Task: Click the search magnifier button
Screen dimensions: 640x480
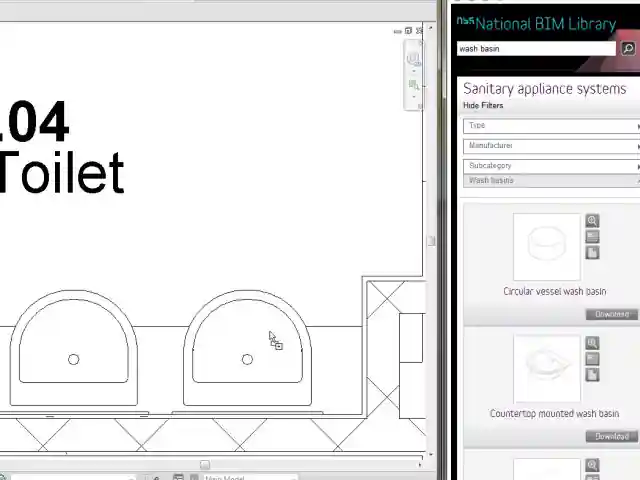Action: point(628,48)
